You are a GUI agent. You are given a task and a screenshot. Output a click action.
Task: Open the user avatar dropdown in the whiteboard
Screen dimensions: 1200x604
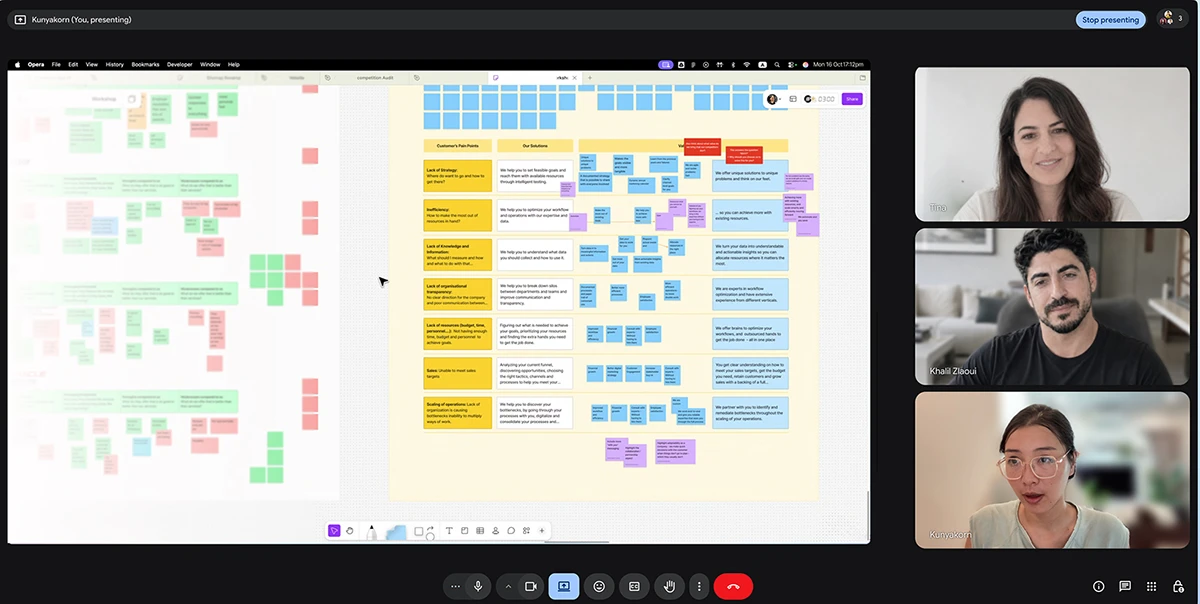pyautogui.click(x=775, y=99)
